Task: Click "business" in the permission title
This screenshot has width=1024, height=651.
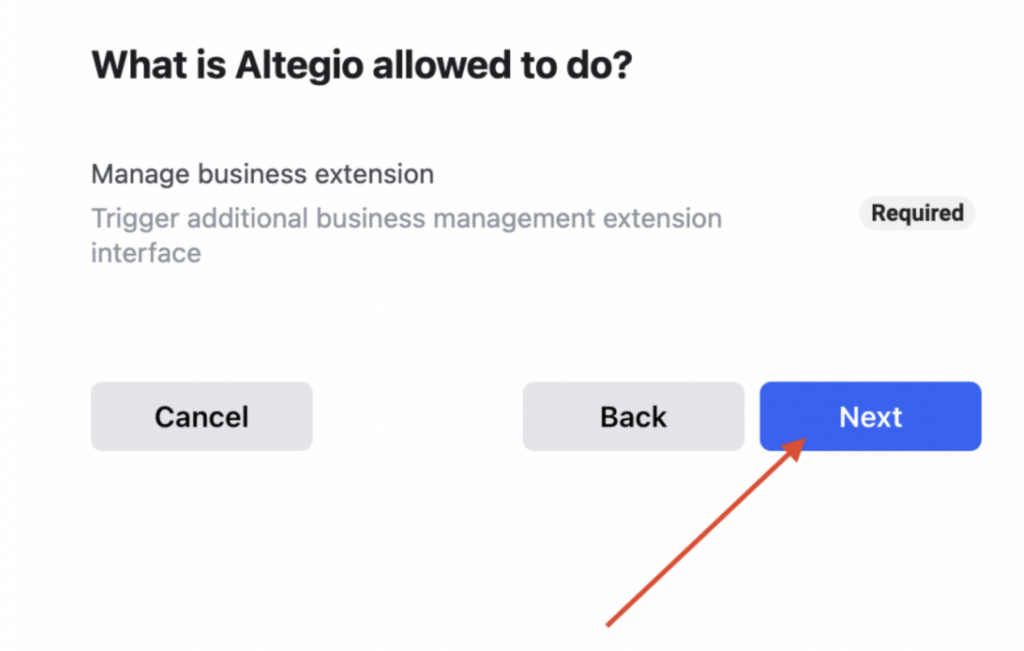Action: (252, 174)
